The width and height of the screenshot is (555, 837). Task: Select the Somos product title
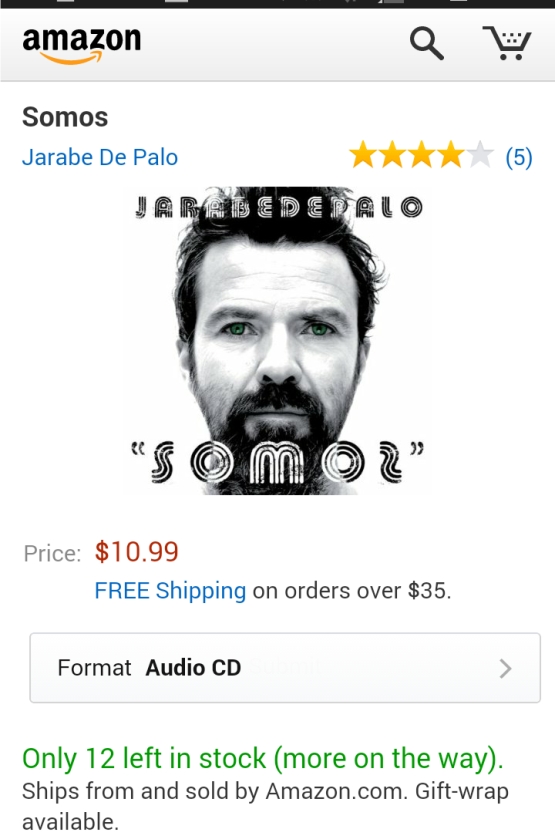65,117
